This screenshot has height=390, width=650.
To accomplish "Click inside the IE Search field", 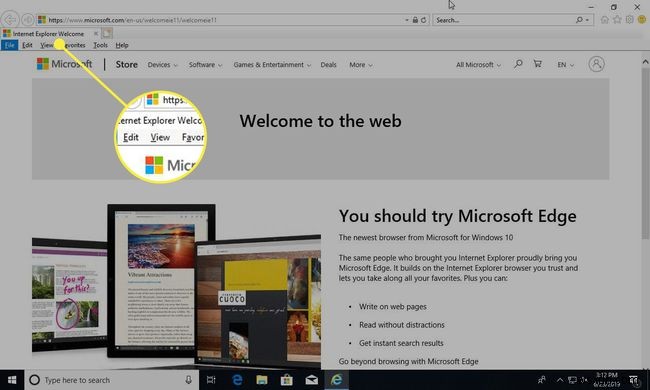I will [x=504, y=20].
